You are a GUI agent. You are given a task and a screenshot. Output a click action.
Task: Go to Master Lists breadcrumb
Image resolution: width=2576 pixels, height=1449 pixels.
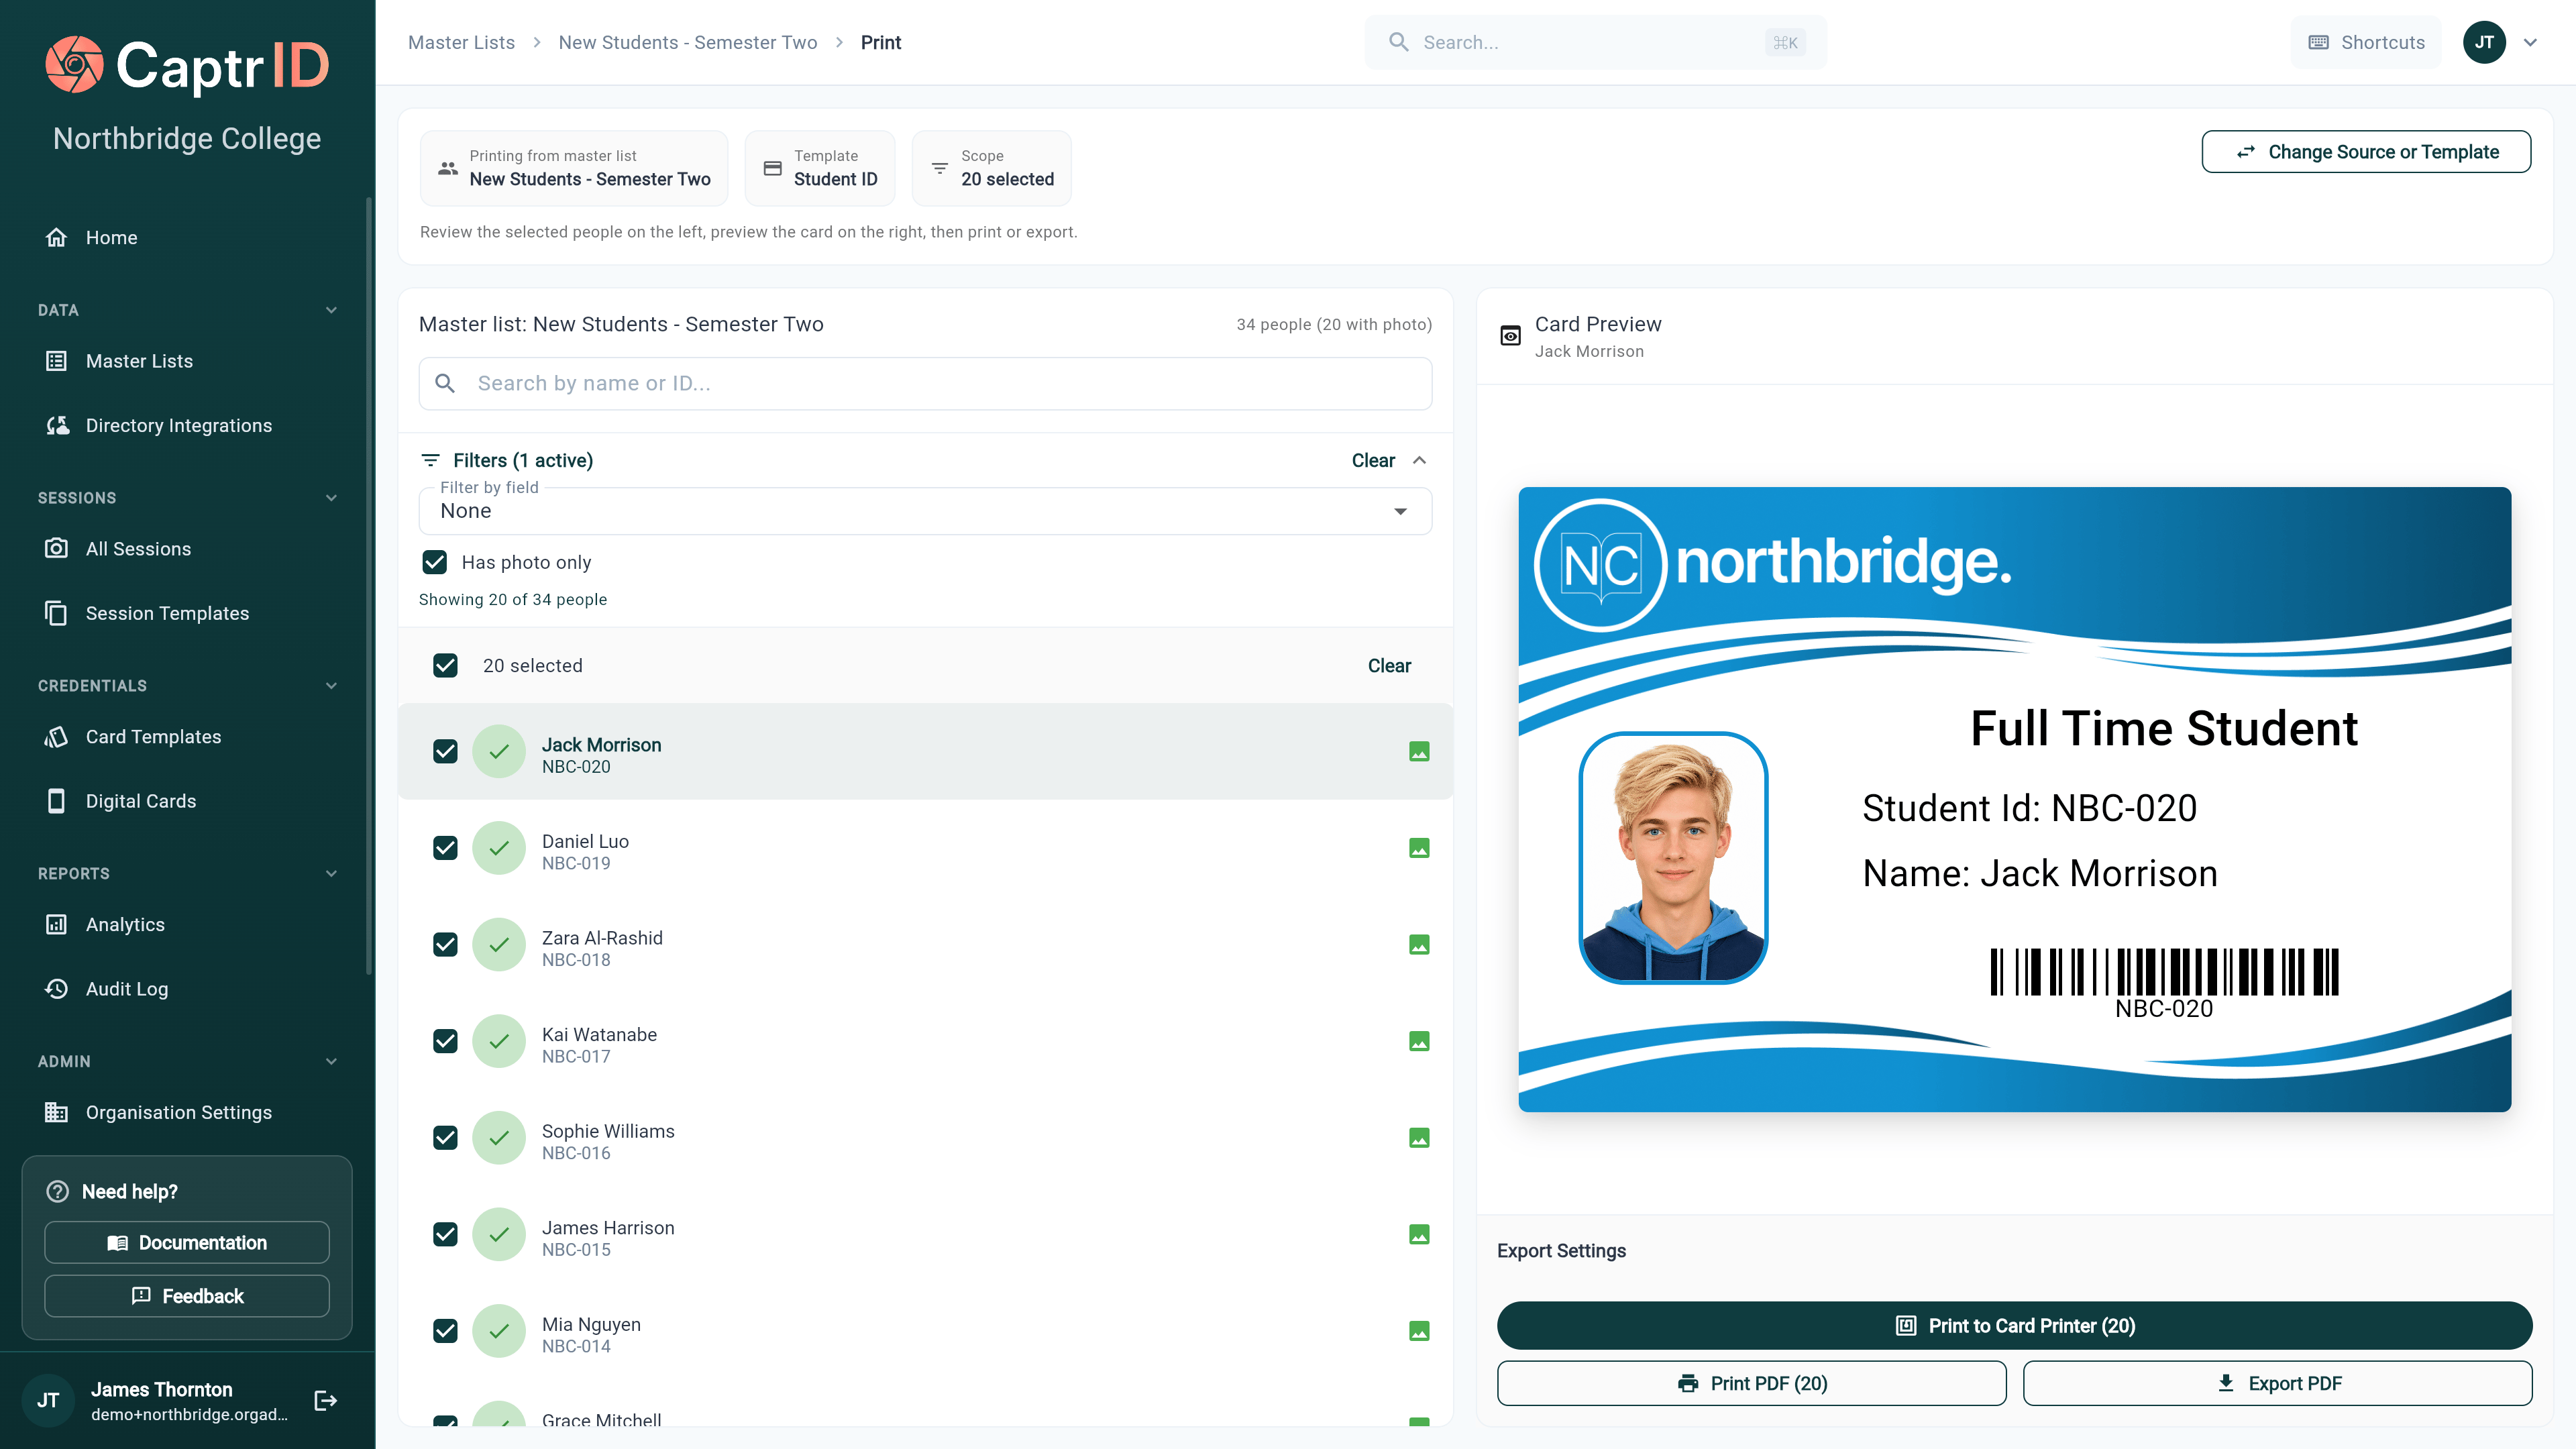461,42
